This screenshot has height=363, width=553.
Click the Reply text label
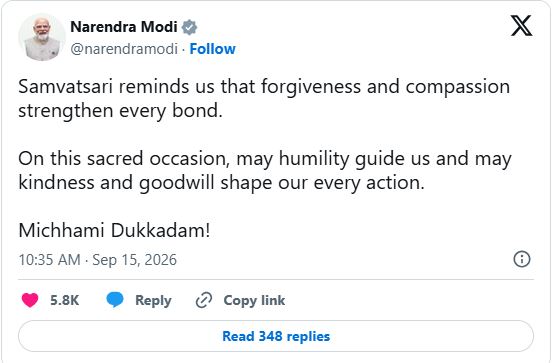[153, 301]
